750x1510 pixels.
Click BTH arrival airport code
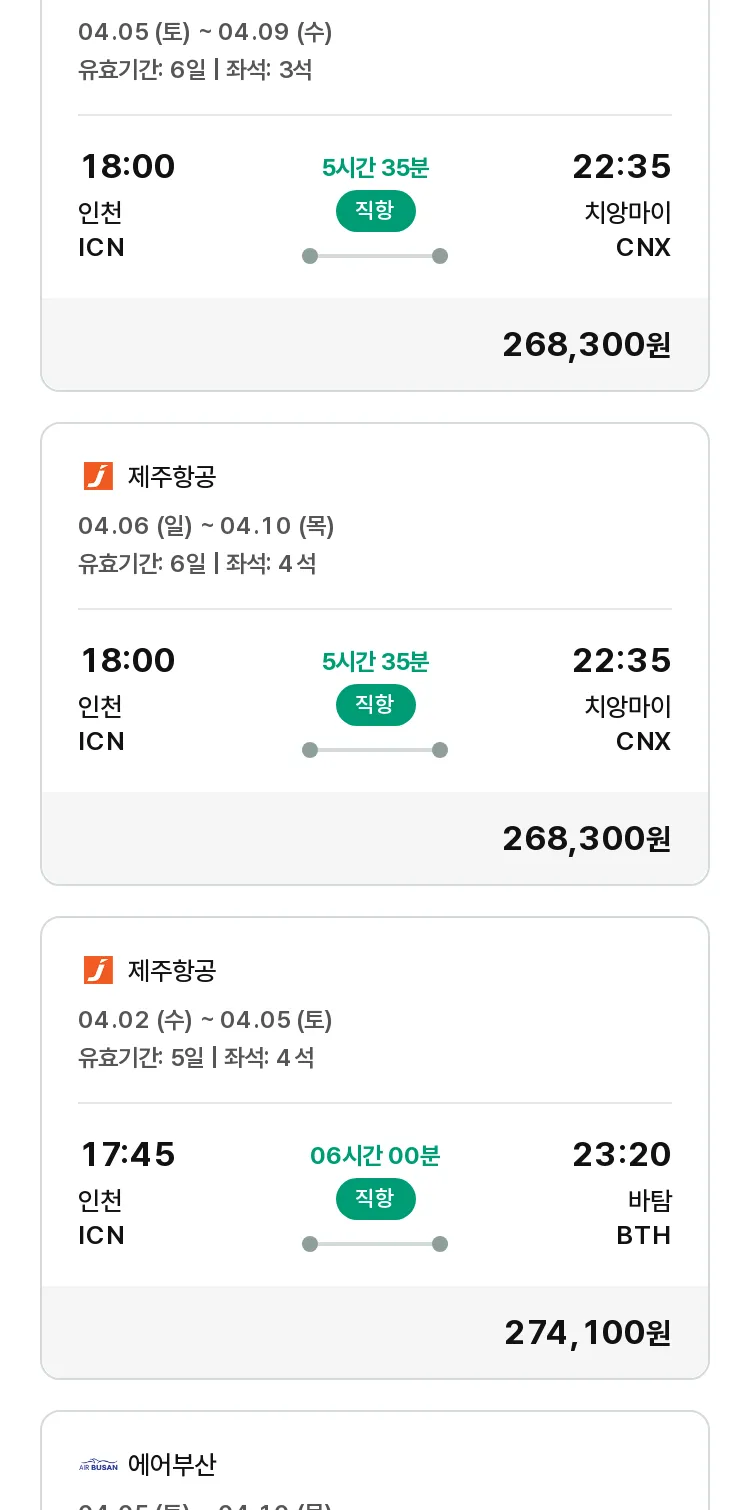click(x=643, y=1235)
